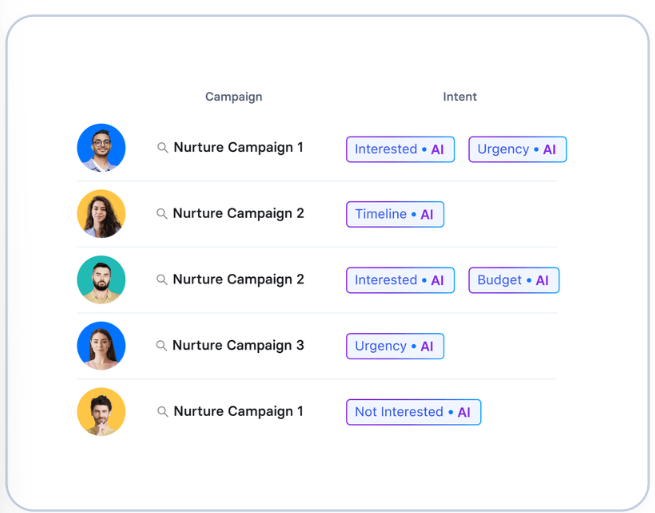Screen dimensions: 655x513
Task: Click the Urgency AI tag next to Nurture Campaign 3
Action: click(x=395, y=346)
